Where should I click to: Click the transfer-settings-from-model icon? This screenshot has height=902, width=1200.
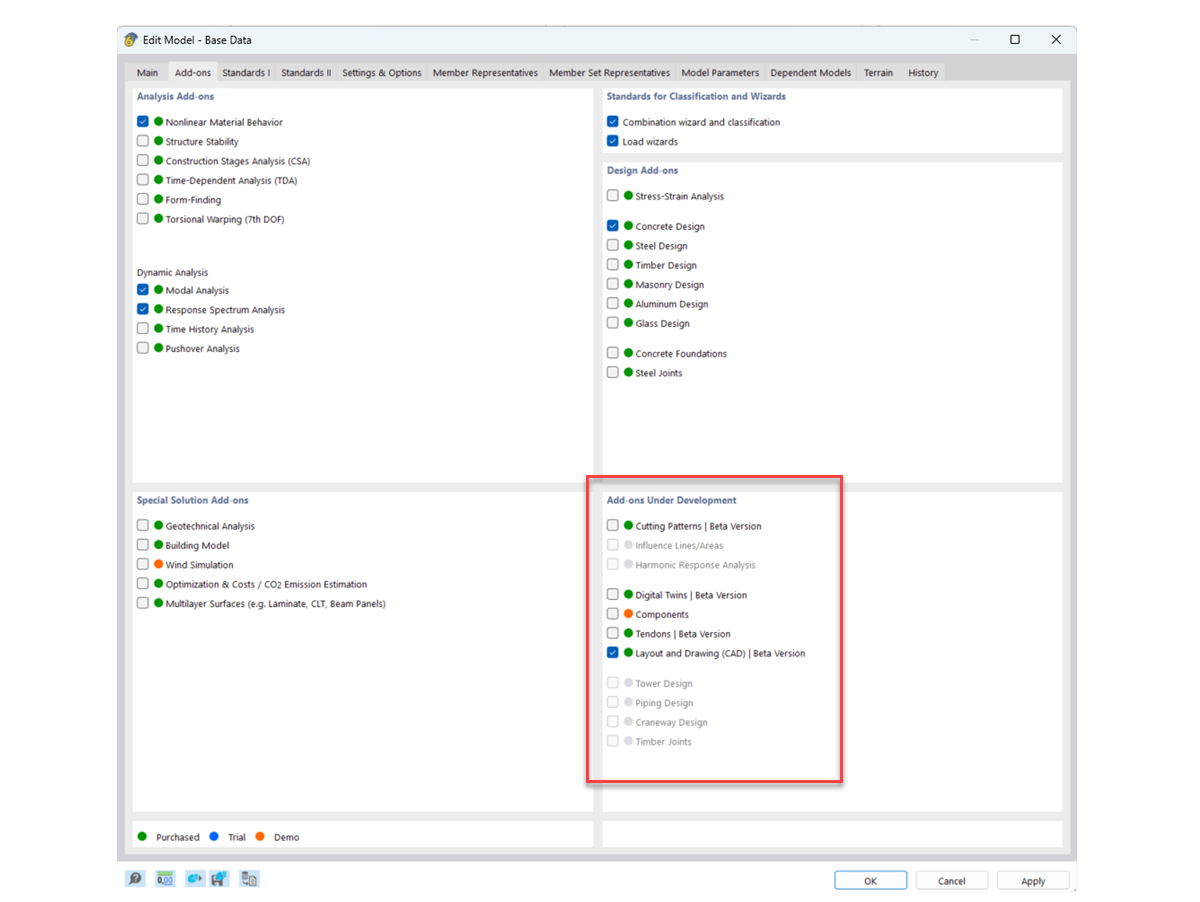point(249,878)
